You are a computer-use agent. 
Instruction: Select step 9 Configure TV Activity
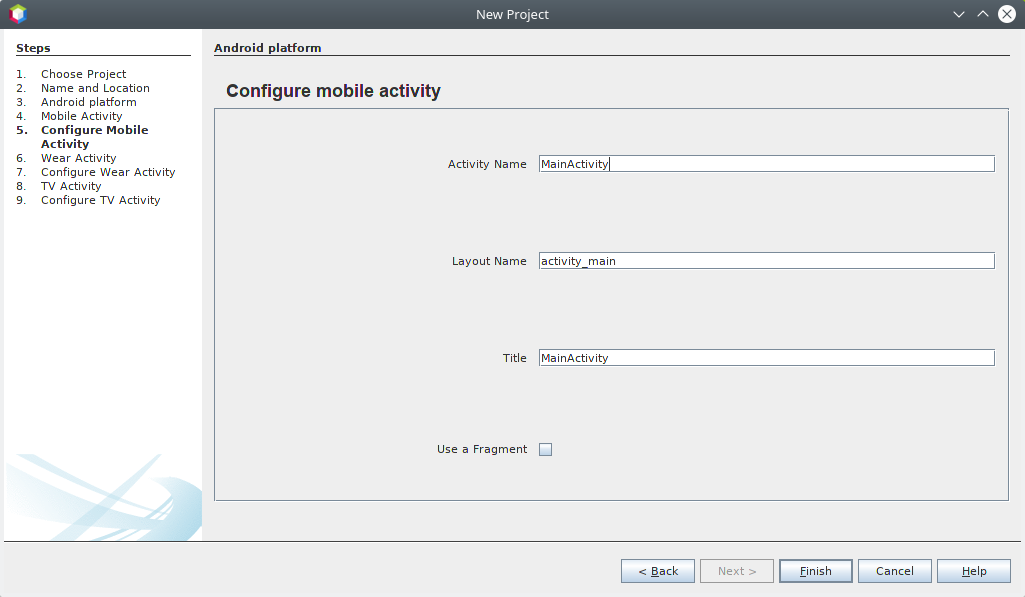coord(100,200)
